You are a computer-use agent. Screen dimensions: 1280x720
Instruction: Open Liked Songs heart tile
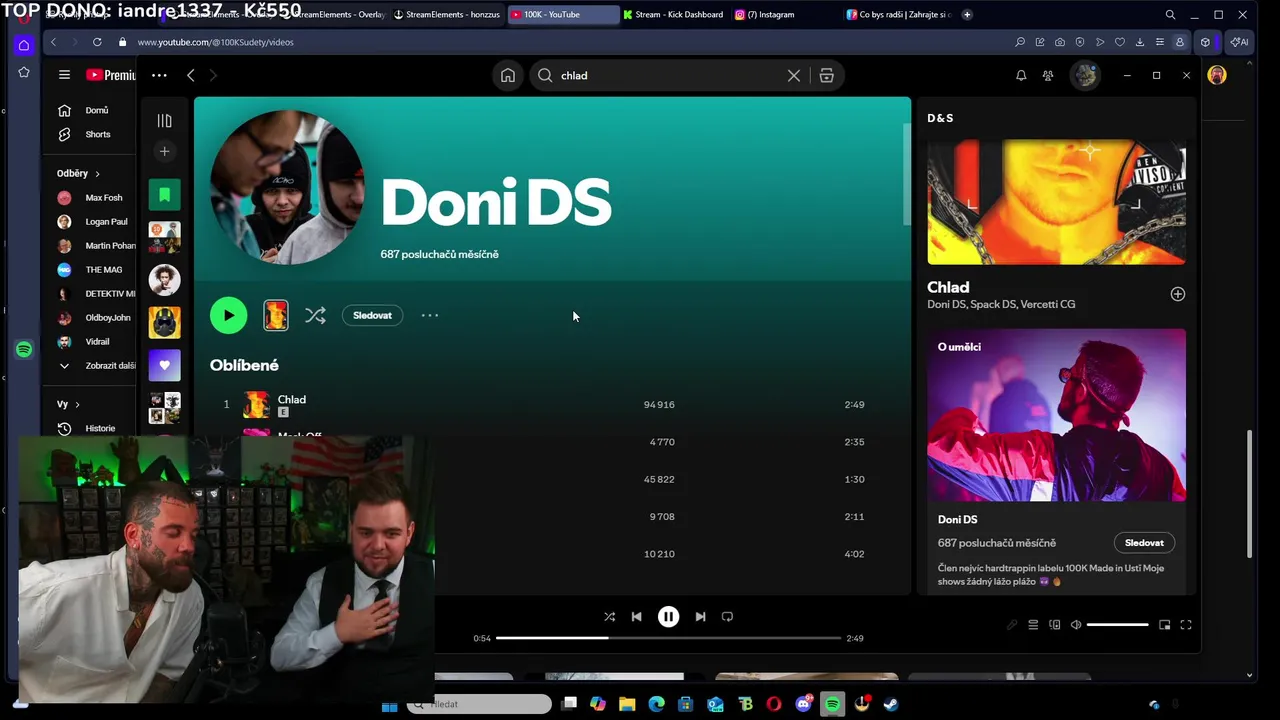164,365
